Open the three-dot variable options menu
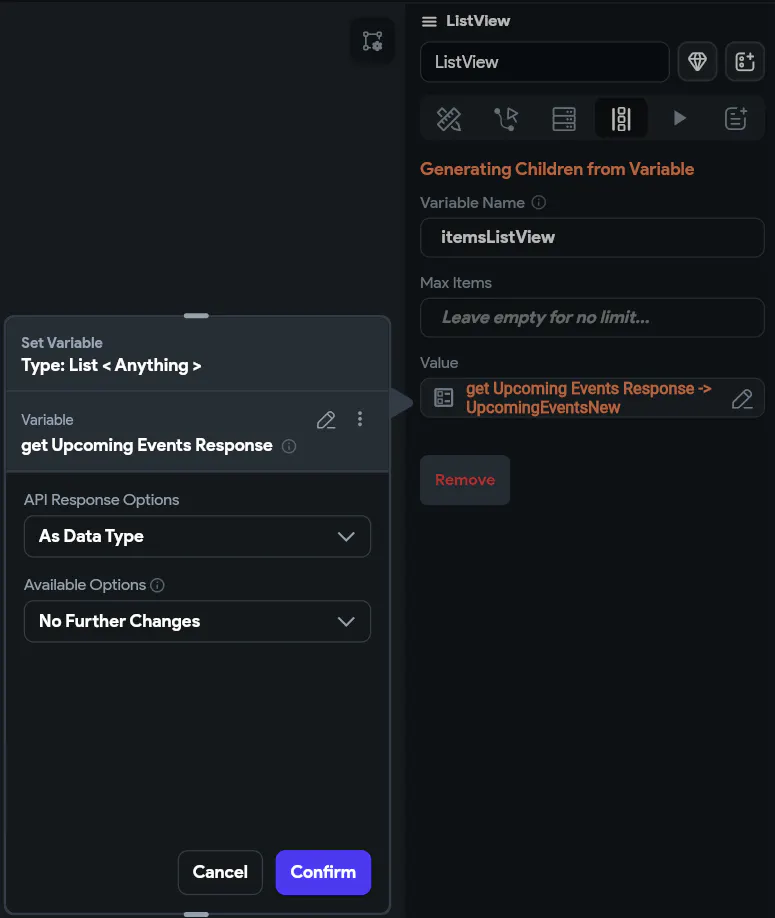The image size is (775, 918). [360, 420]
